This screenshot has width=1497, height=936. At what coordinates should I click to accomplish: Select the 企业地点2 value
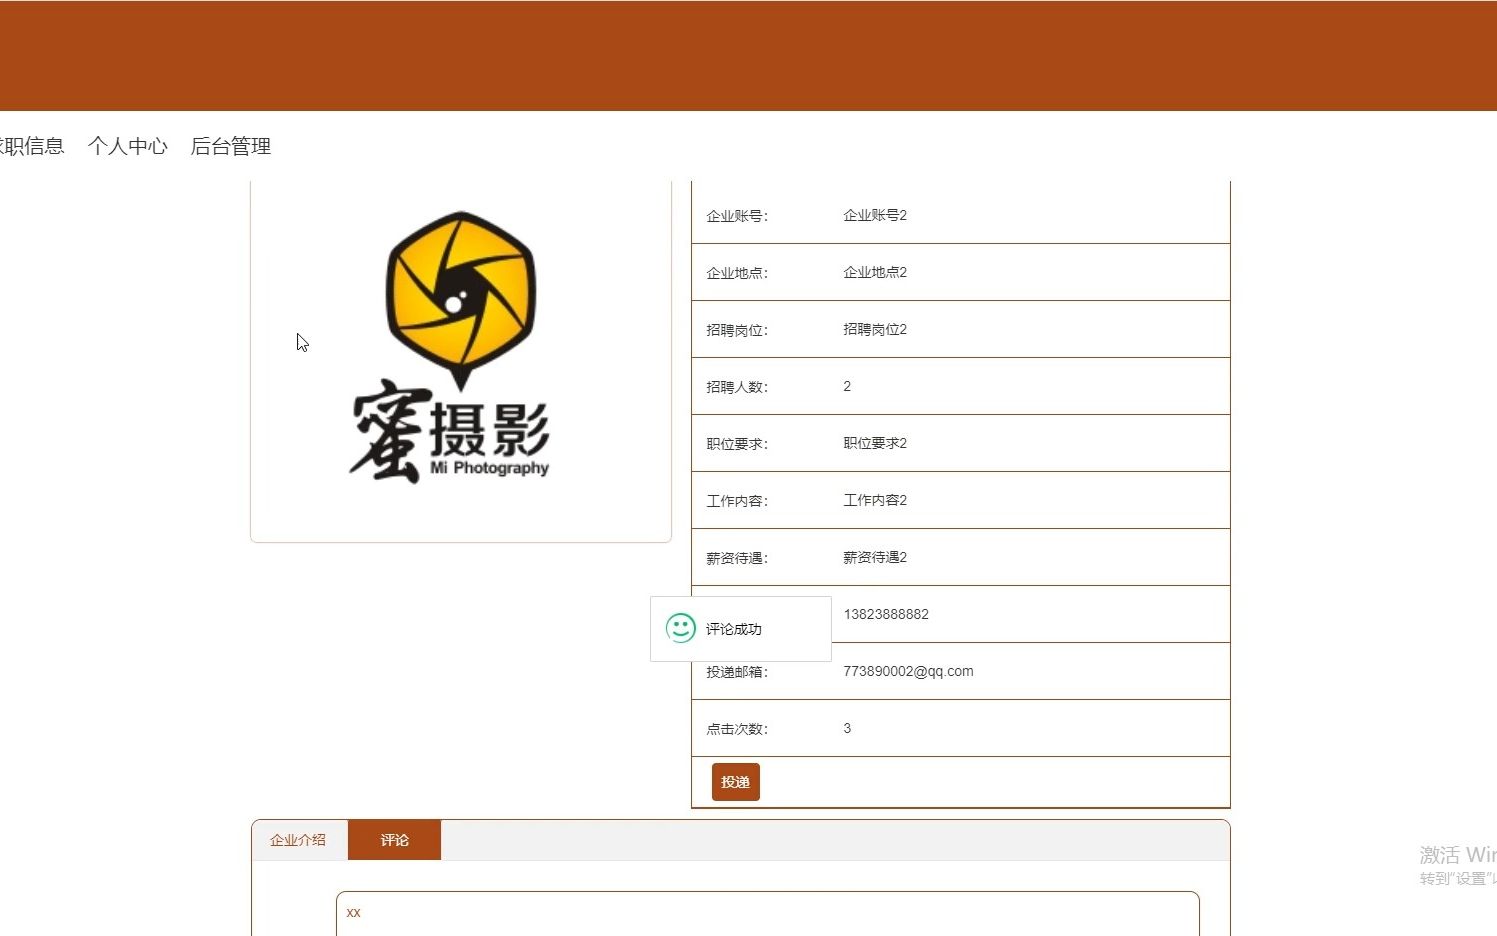(x=875, y=272)
